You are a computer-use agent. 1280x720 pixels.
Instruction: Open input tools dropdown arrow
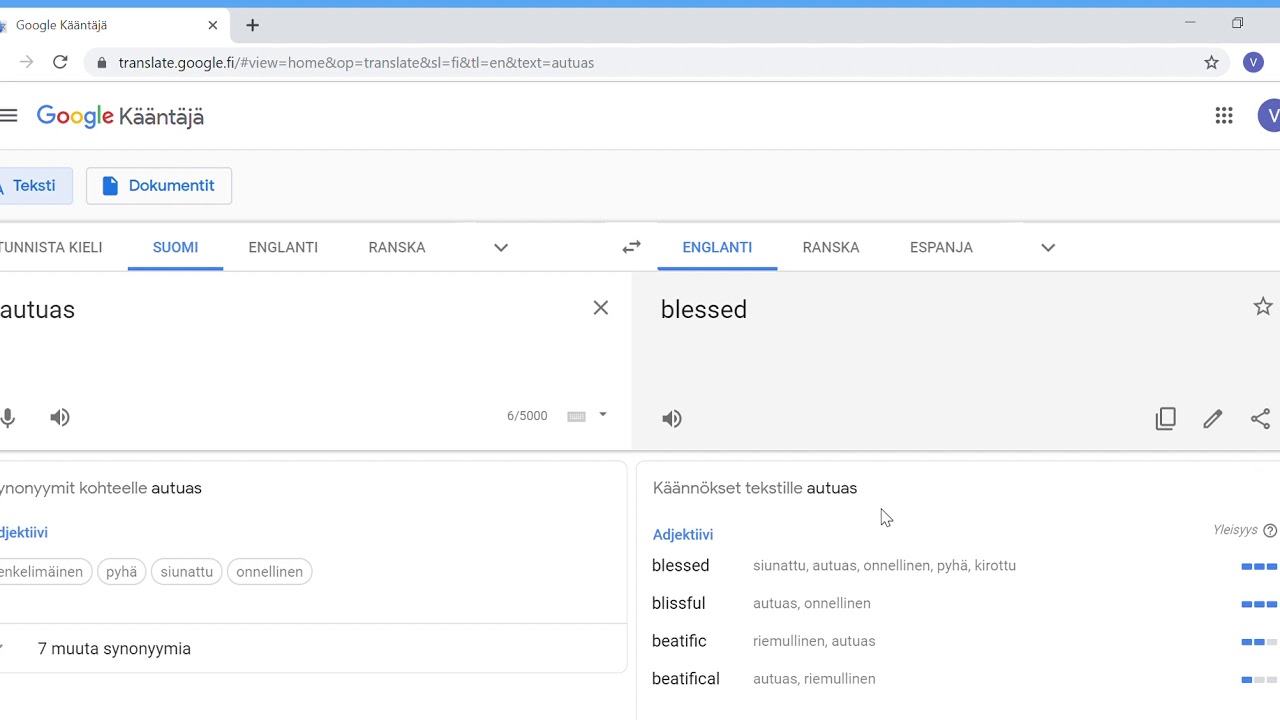(x=602, y=414)
